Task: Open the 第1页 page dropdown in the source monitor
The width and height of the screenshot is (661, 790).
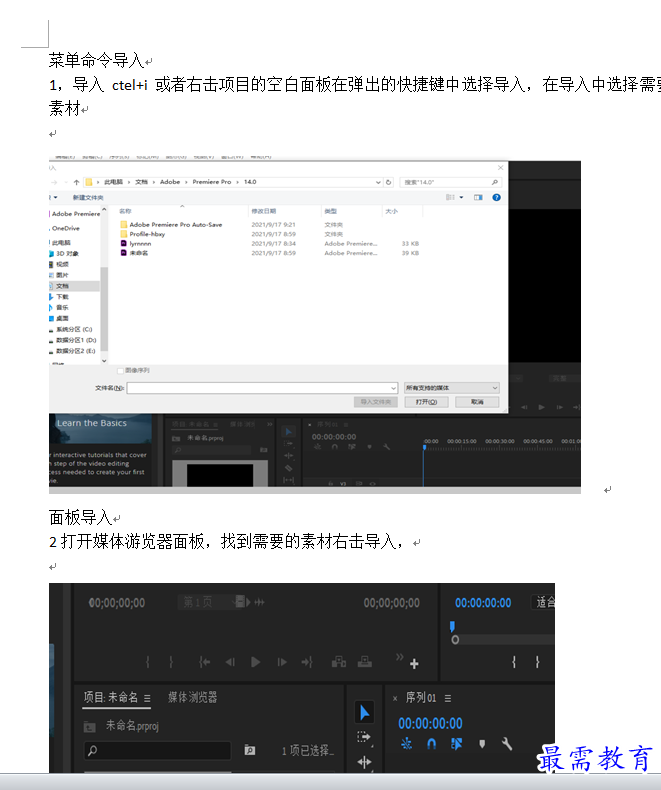Action: [212, 602]
